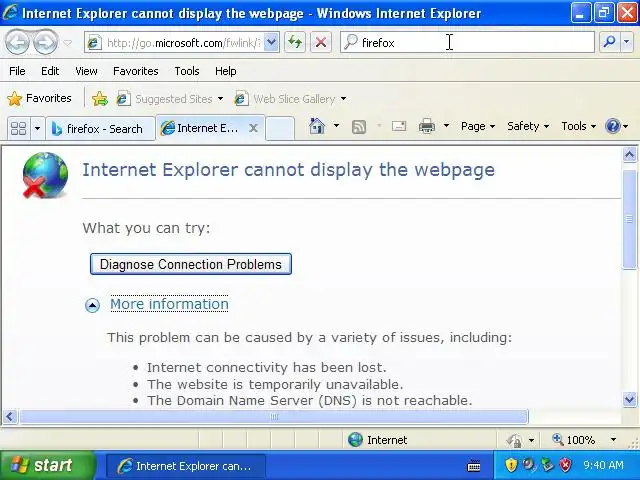Image resolution: width=640 pixels, height=480 pixels.
Task: Open the Tools command bar menu
Action: click(578, 127)
